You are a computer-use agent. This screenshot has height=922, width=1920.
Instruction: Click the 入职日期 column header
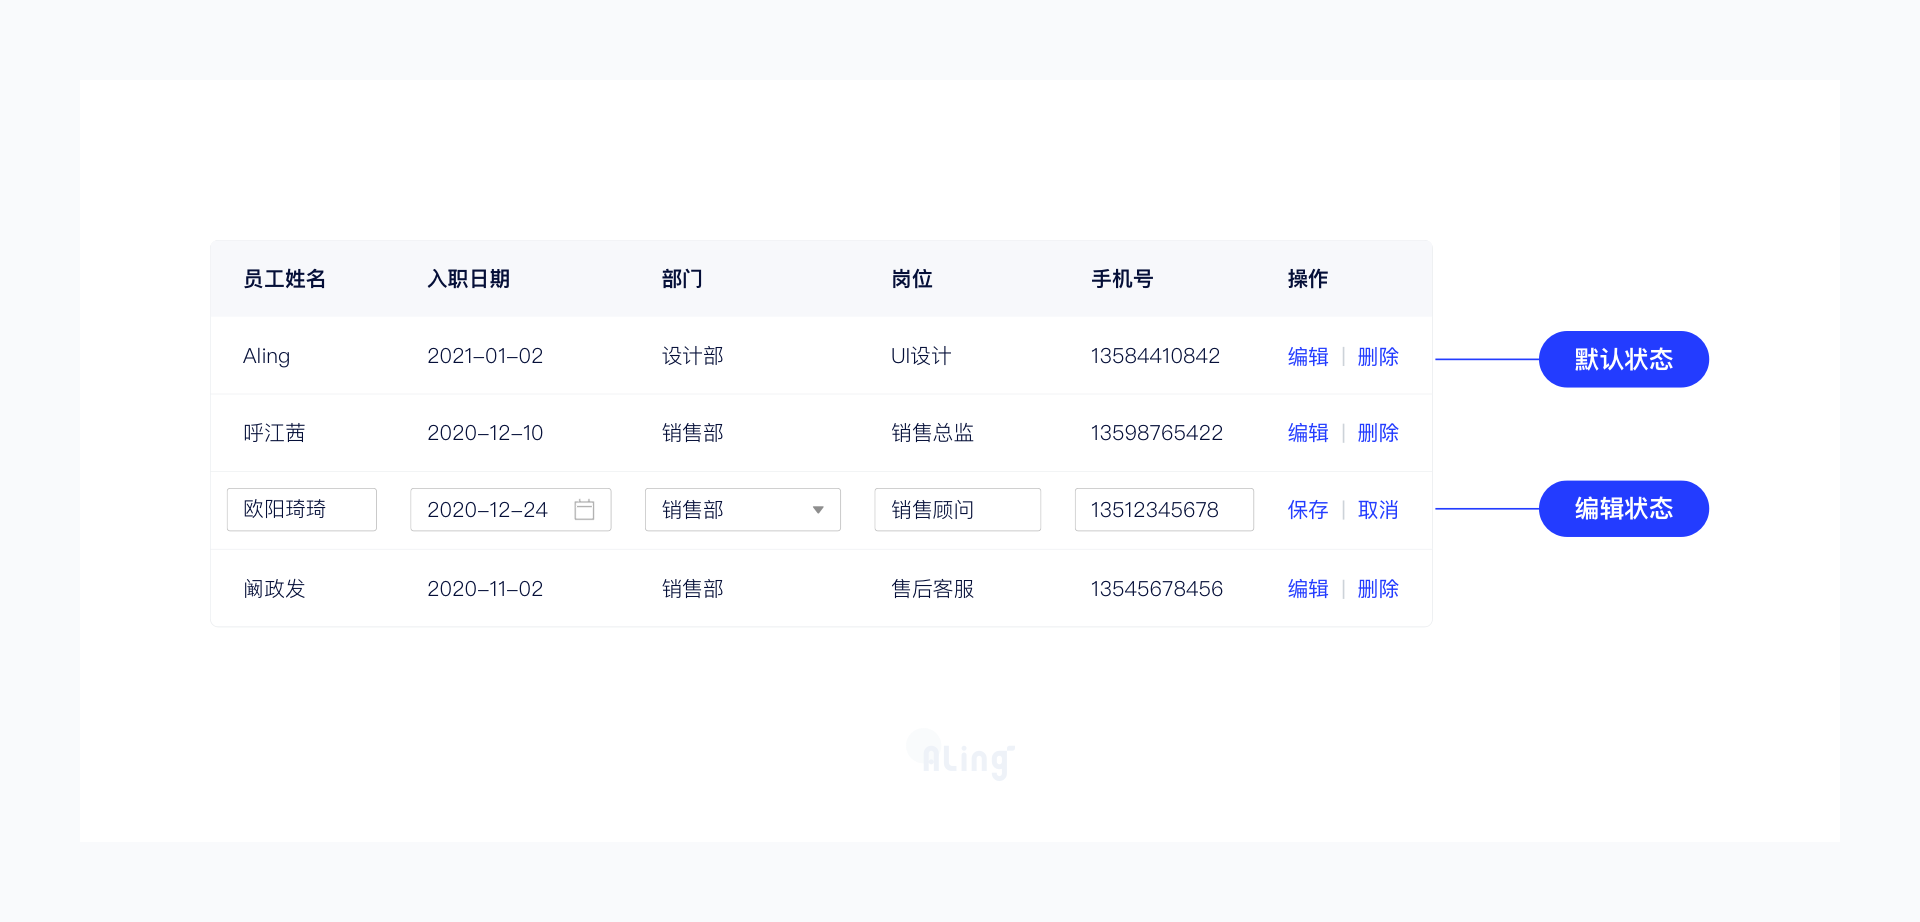pyautogui.click(x=469, y=279)
